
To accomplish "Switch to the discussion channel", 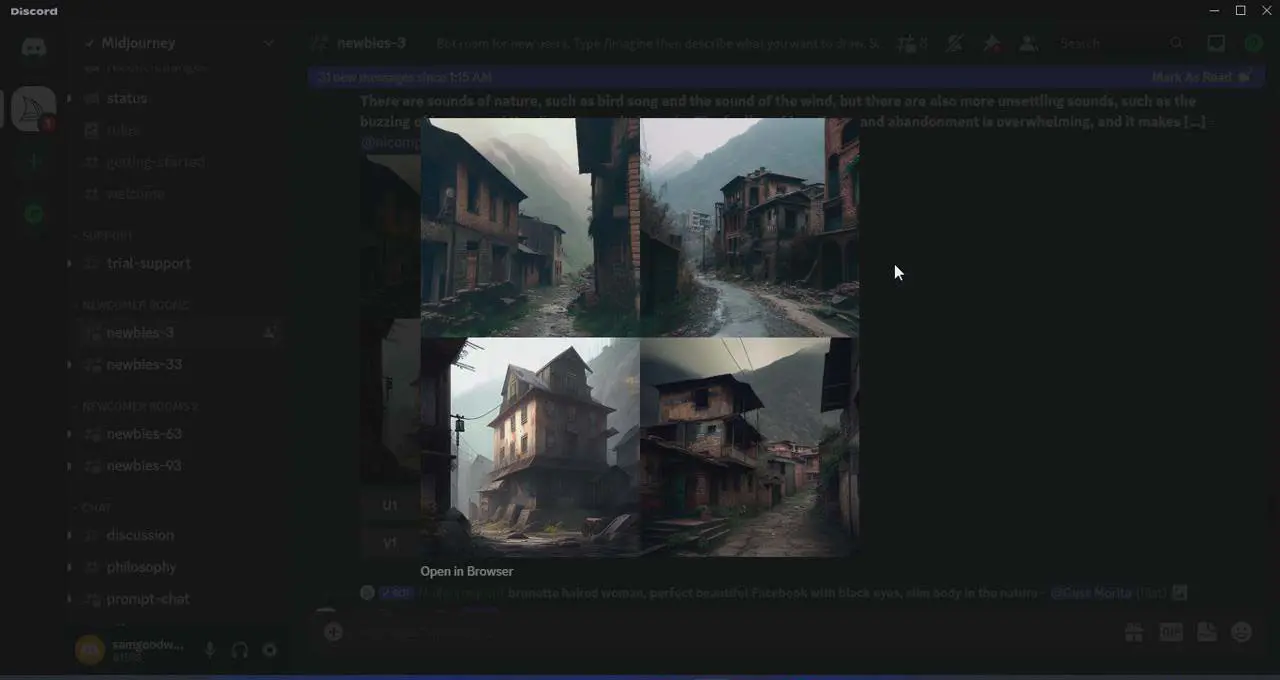I will (140, 535).
